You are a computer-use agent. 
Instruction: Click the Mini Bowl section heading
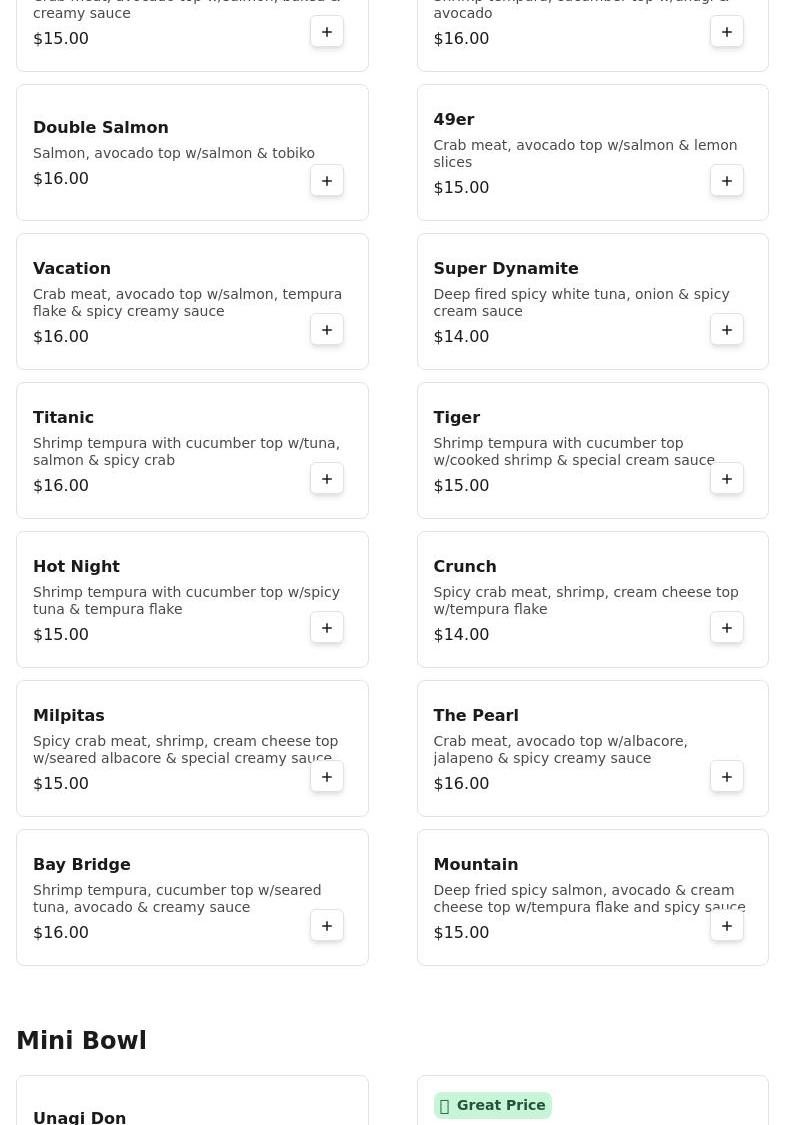(x=81, y=1041)
